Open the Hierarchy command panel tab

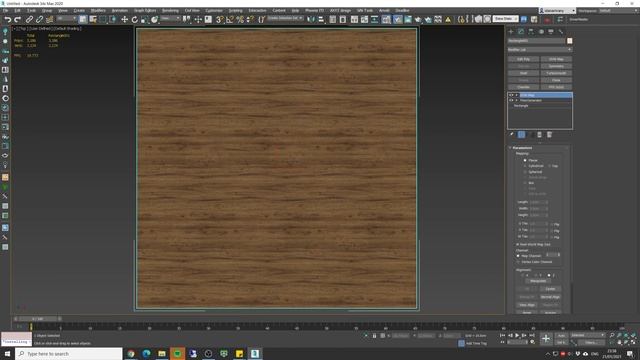click(531, 31)
